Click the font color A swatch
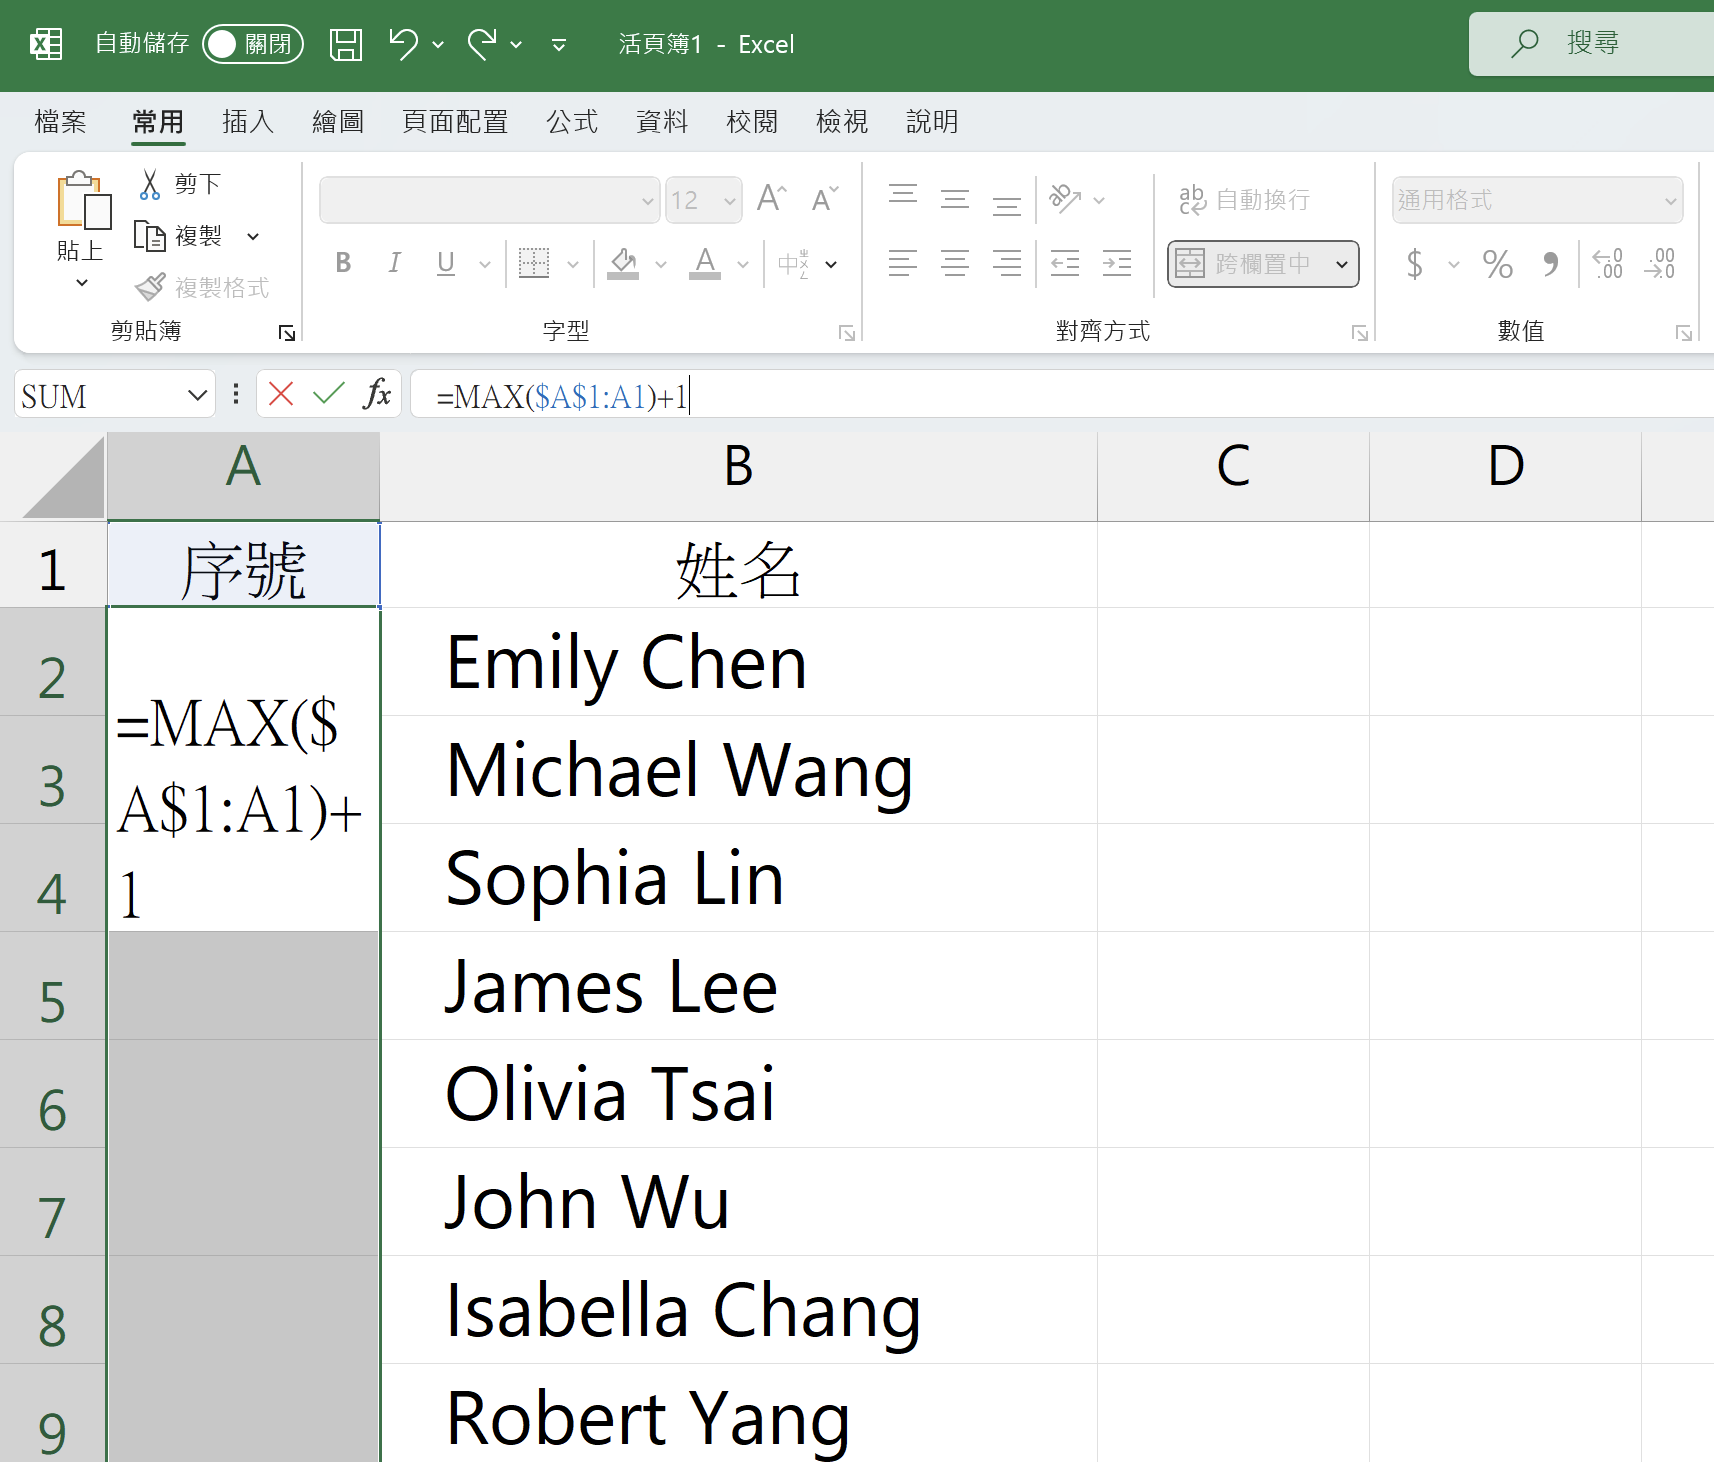Viewport: 1714px width, 1462px height. (705, 263)
